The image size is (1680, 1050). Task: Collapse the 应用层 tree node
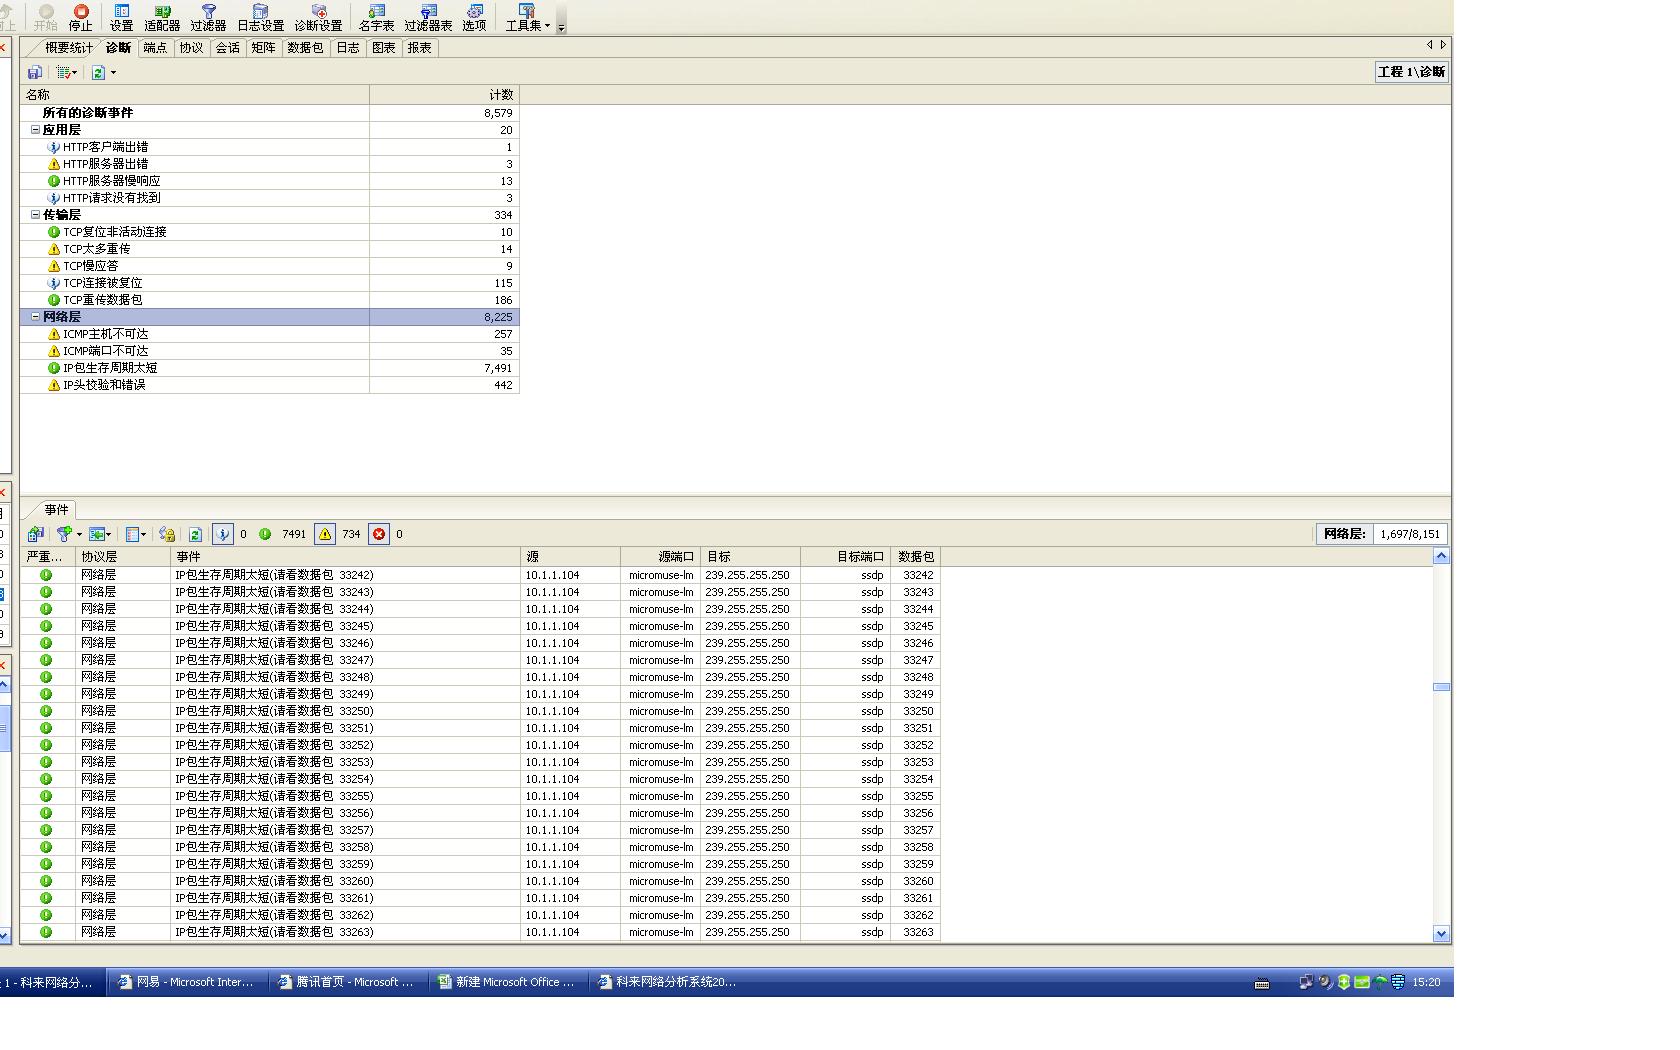click(x=35, y=130)
